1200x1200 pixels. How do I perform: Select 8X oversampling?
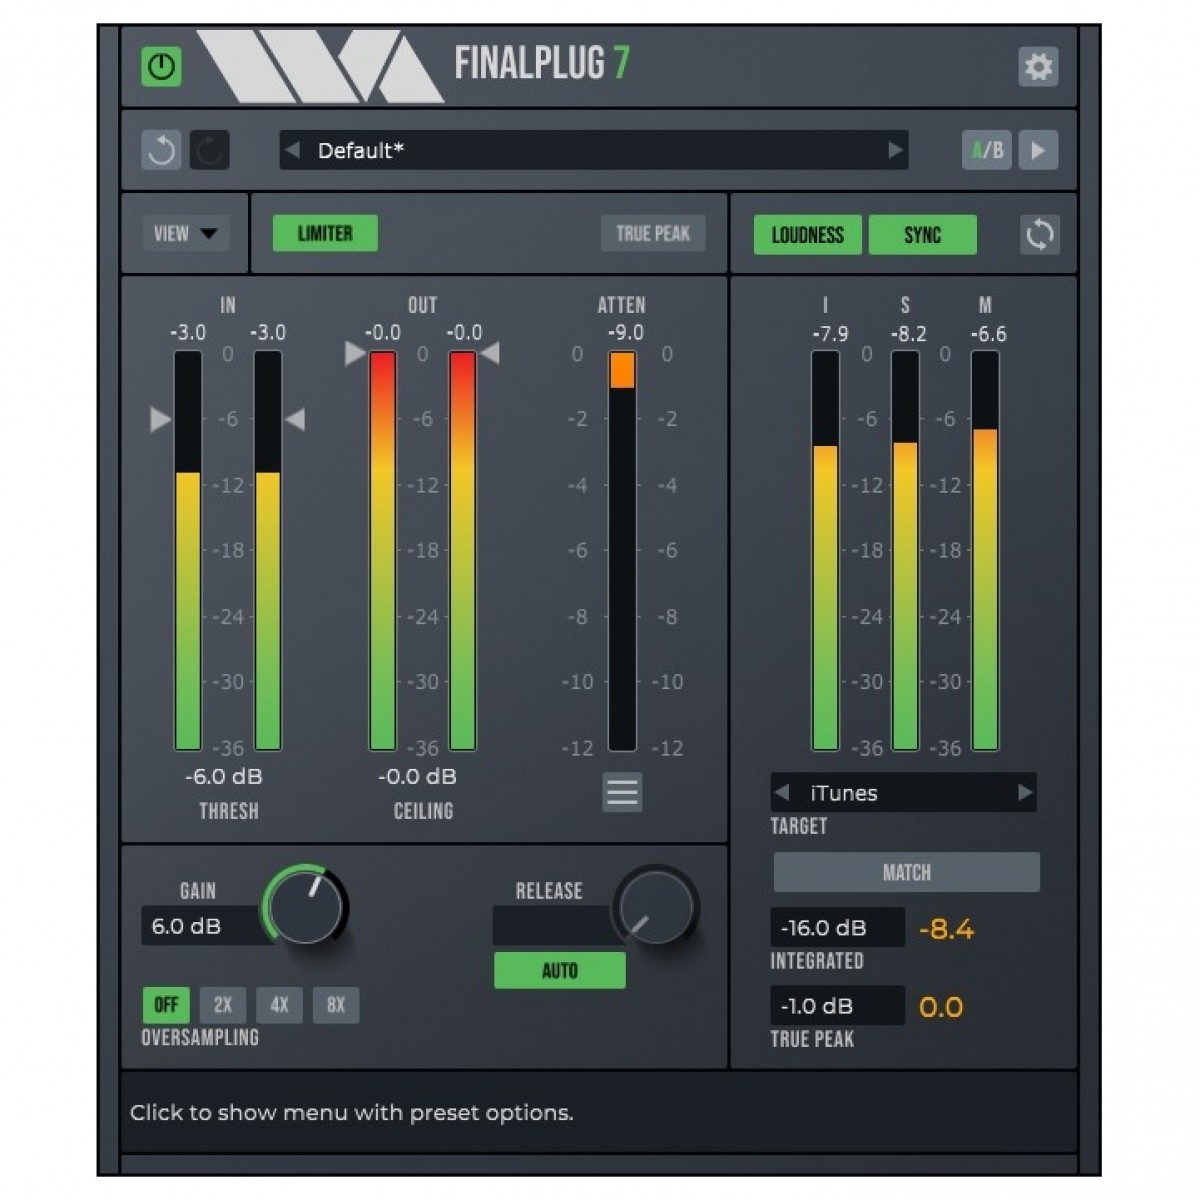tap(335, 1005)
